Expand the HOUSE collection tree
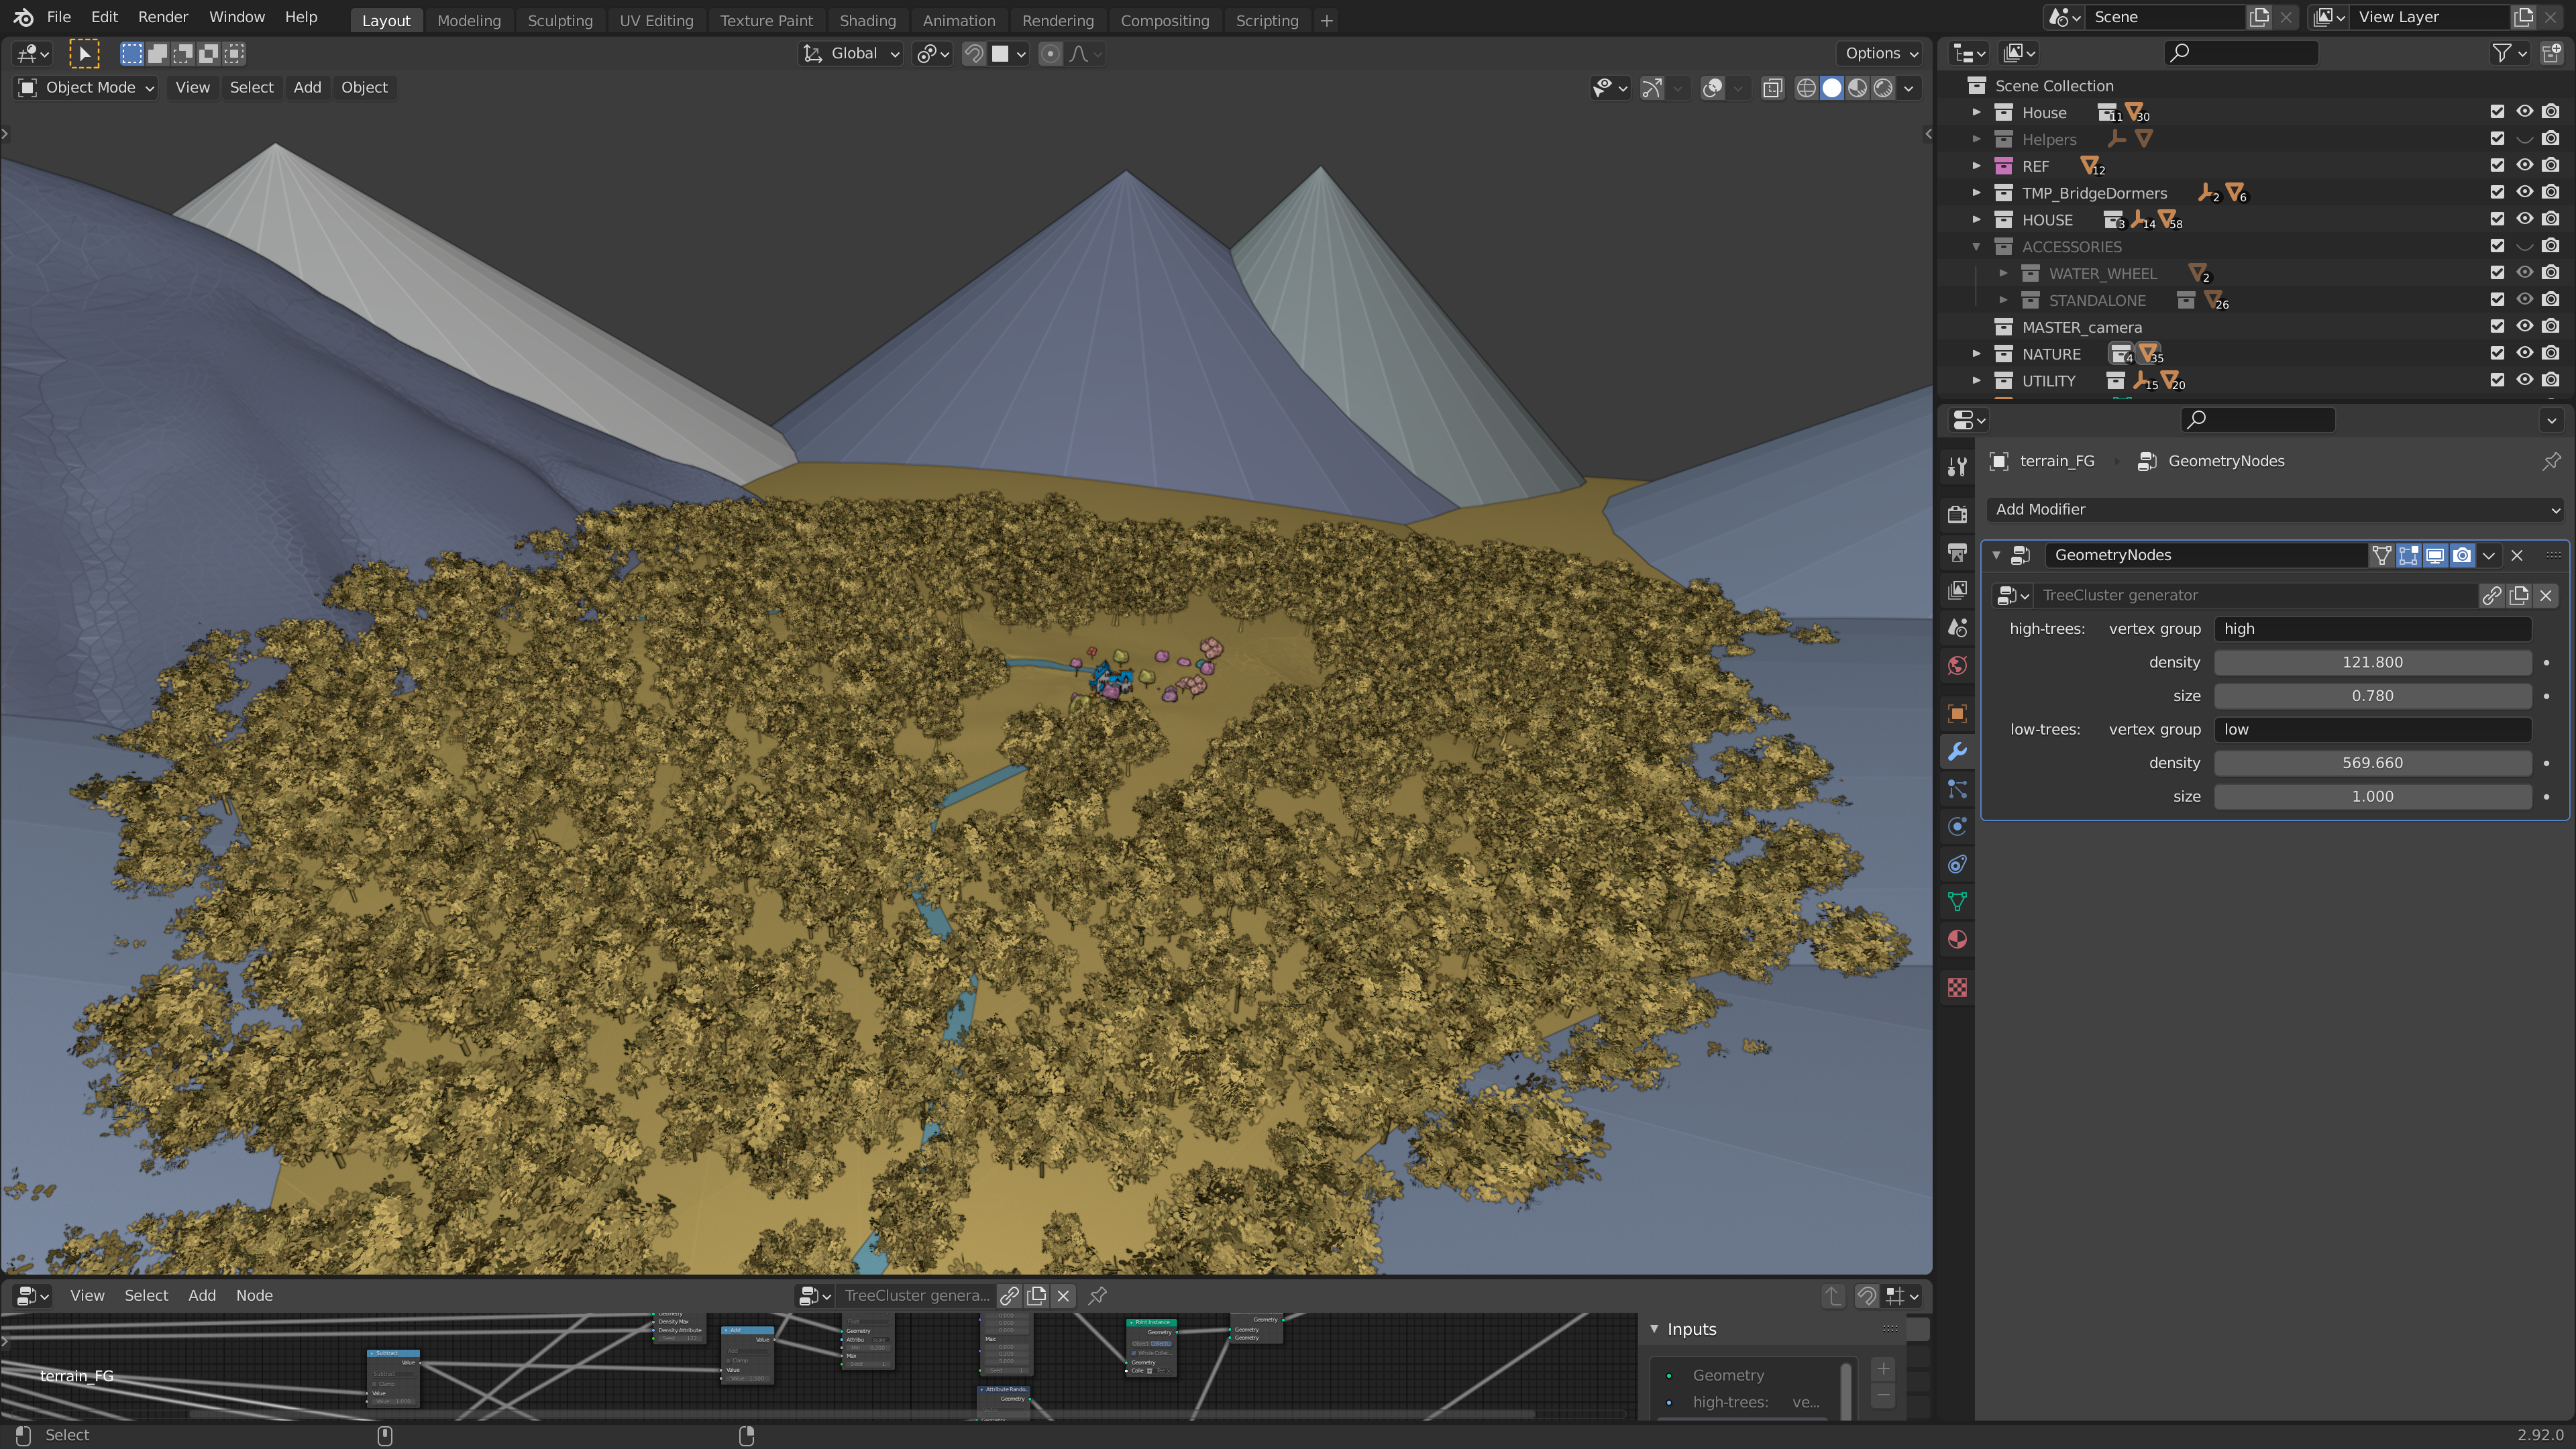 [x=1976, y=219]
